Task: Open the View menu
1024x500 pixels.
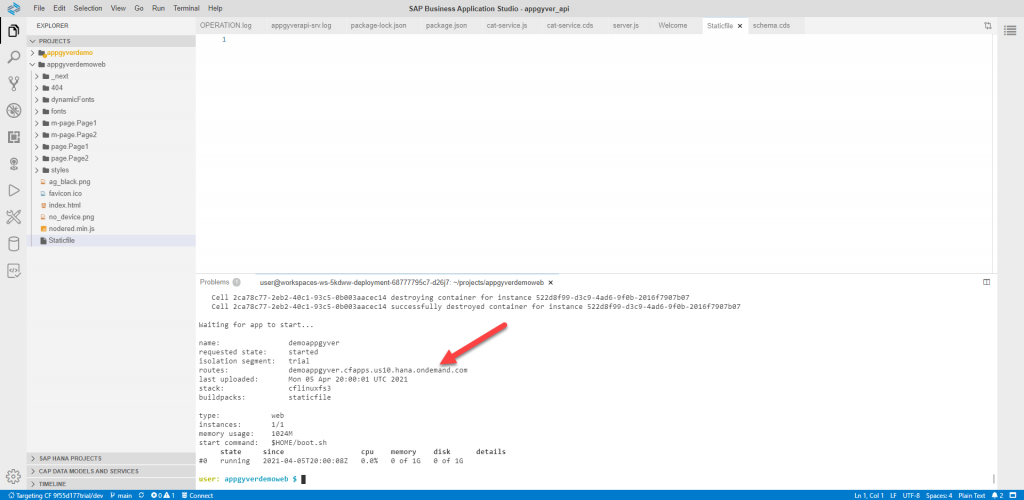Action: click(118, 8)
